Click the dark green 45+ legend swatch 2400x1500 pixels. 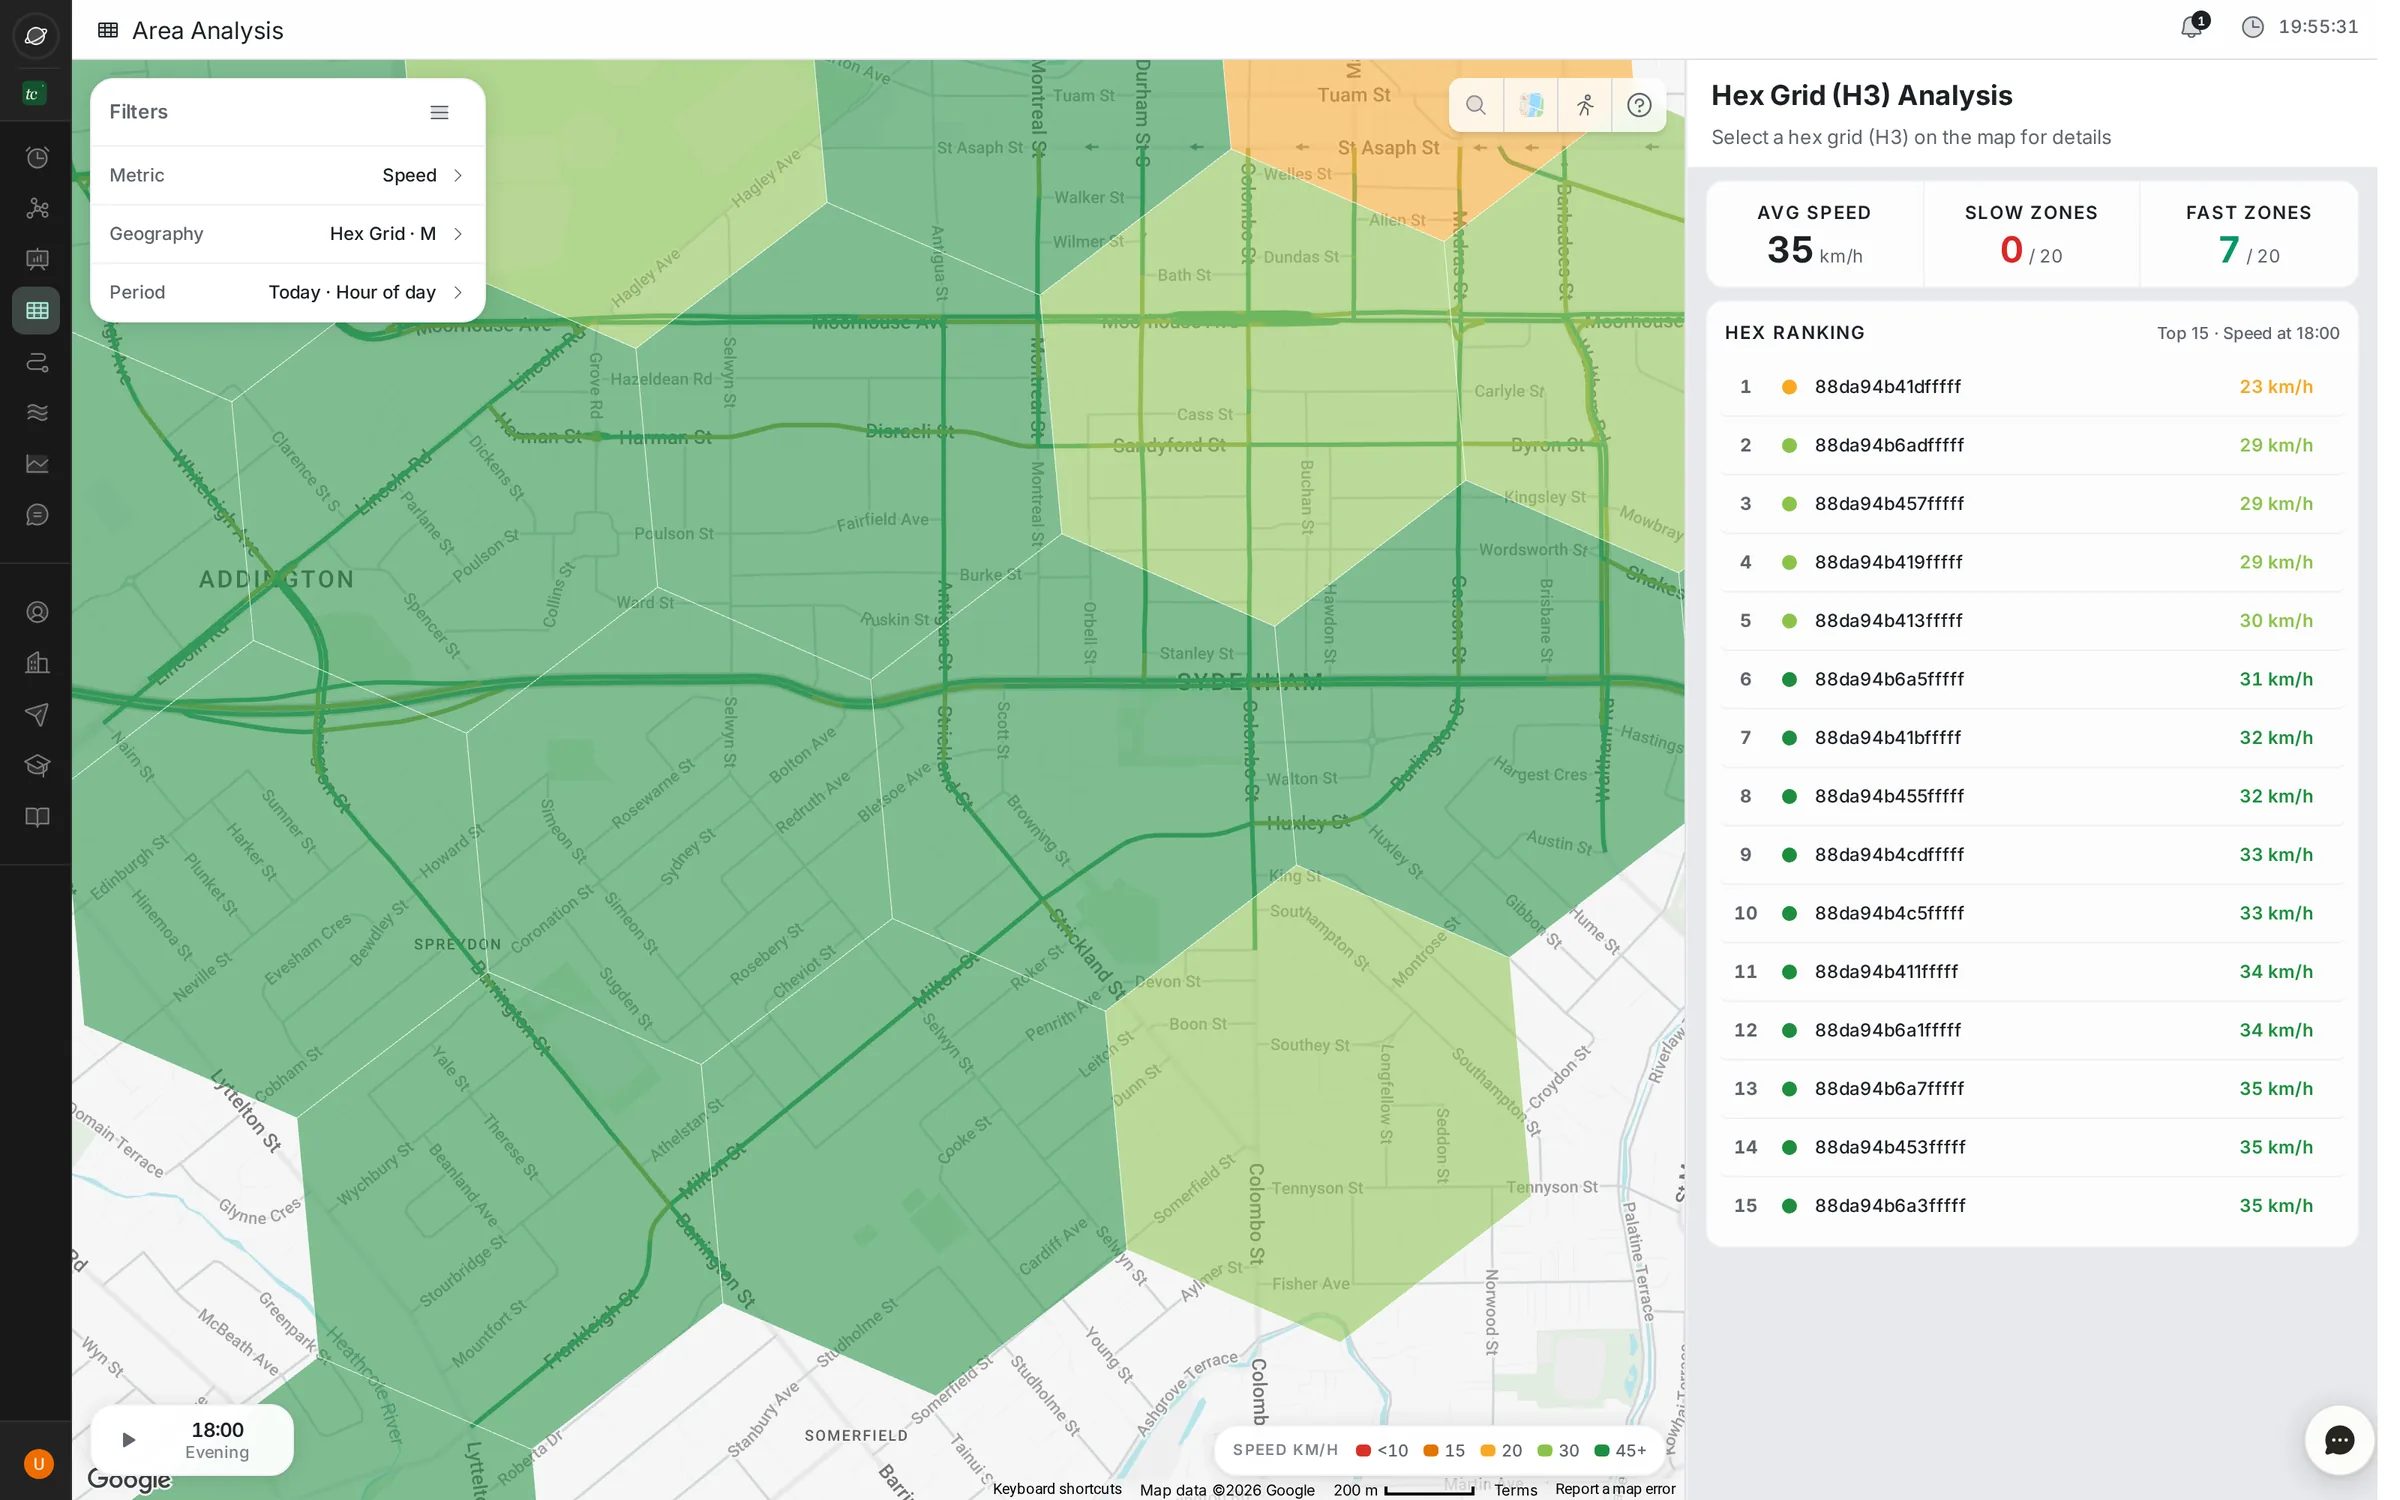click(x=1601, y=1451)
